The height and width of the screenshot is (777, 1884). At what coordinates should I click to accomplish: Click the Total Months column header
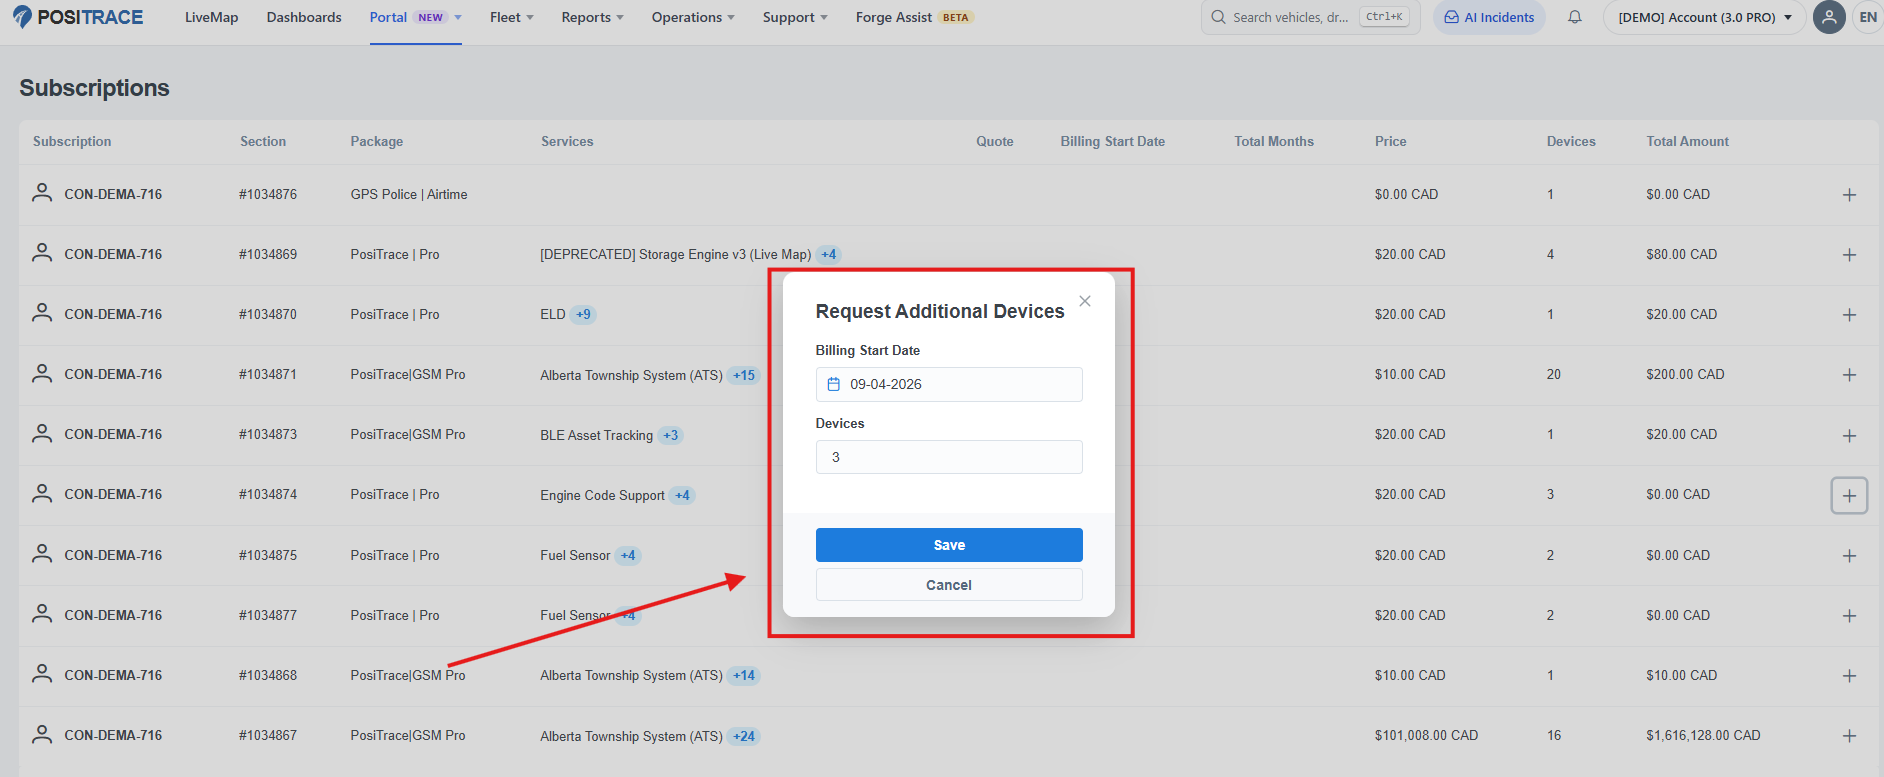[1274, 142]
